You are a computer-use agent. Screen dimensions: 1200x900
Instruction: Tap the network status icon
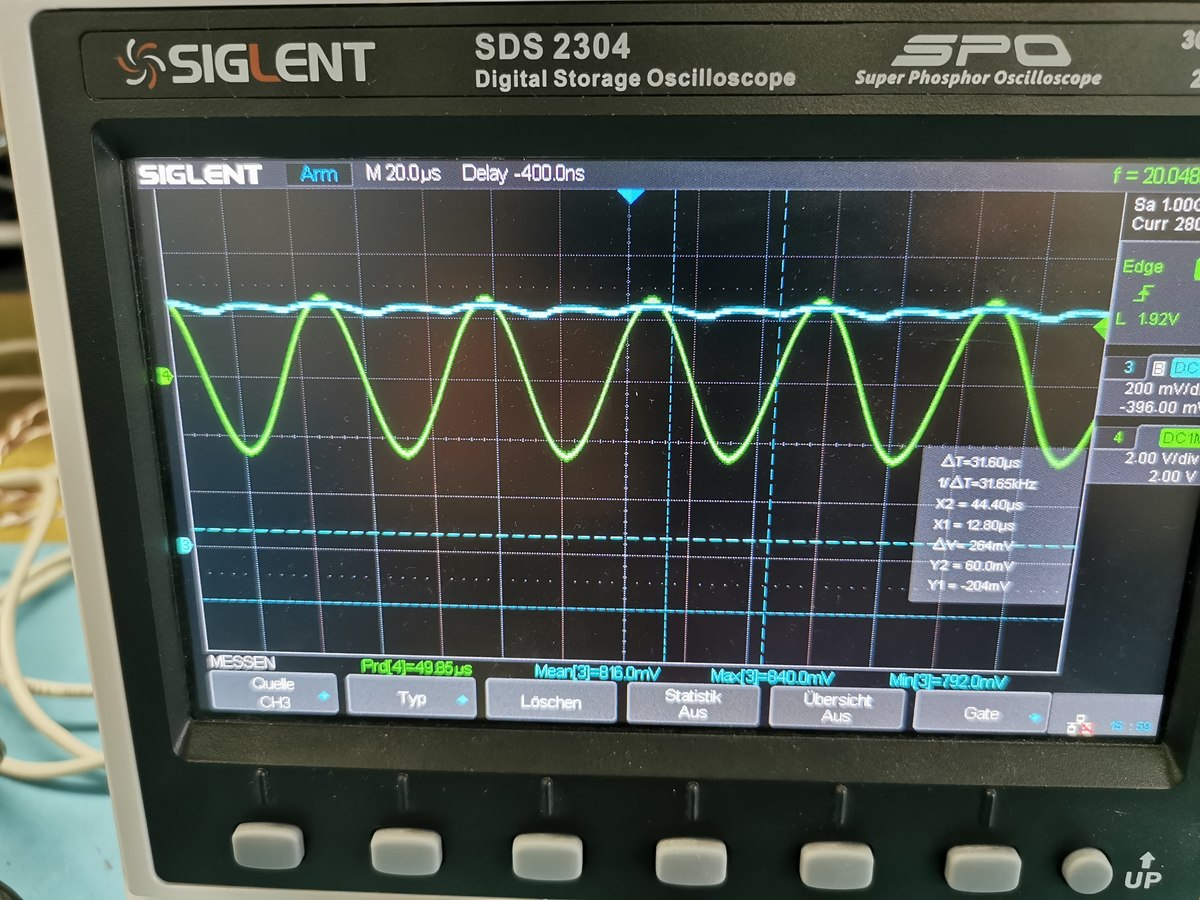coord(1082,724)
